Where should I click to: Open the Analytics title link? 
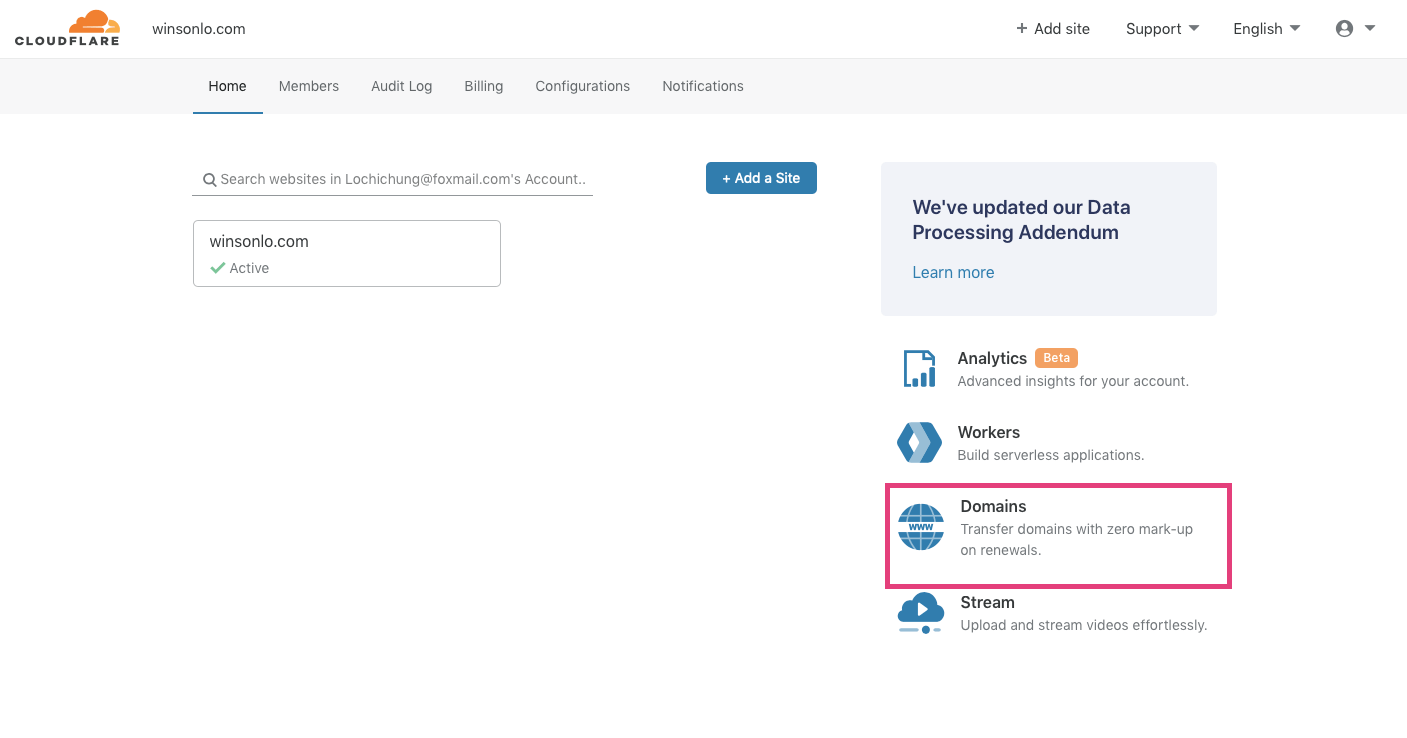point(992,358)
